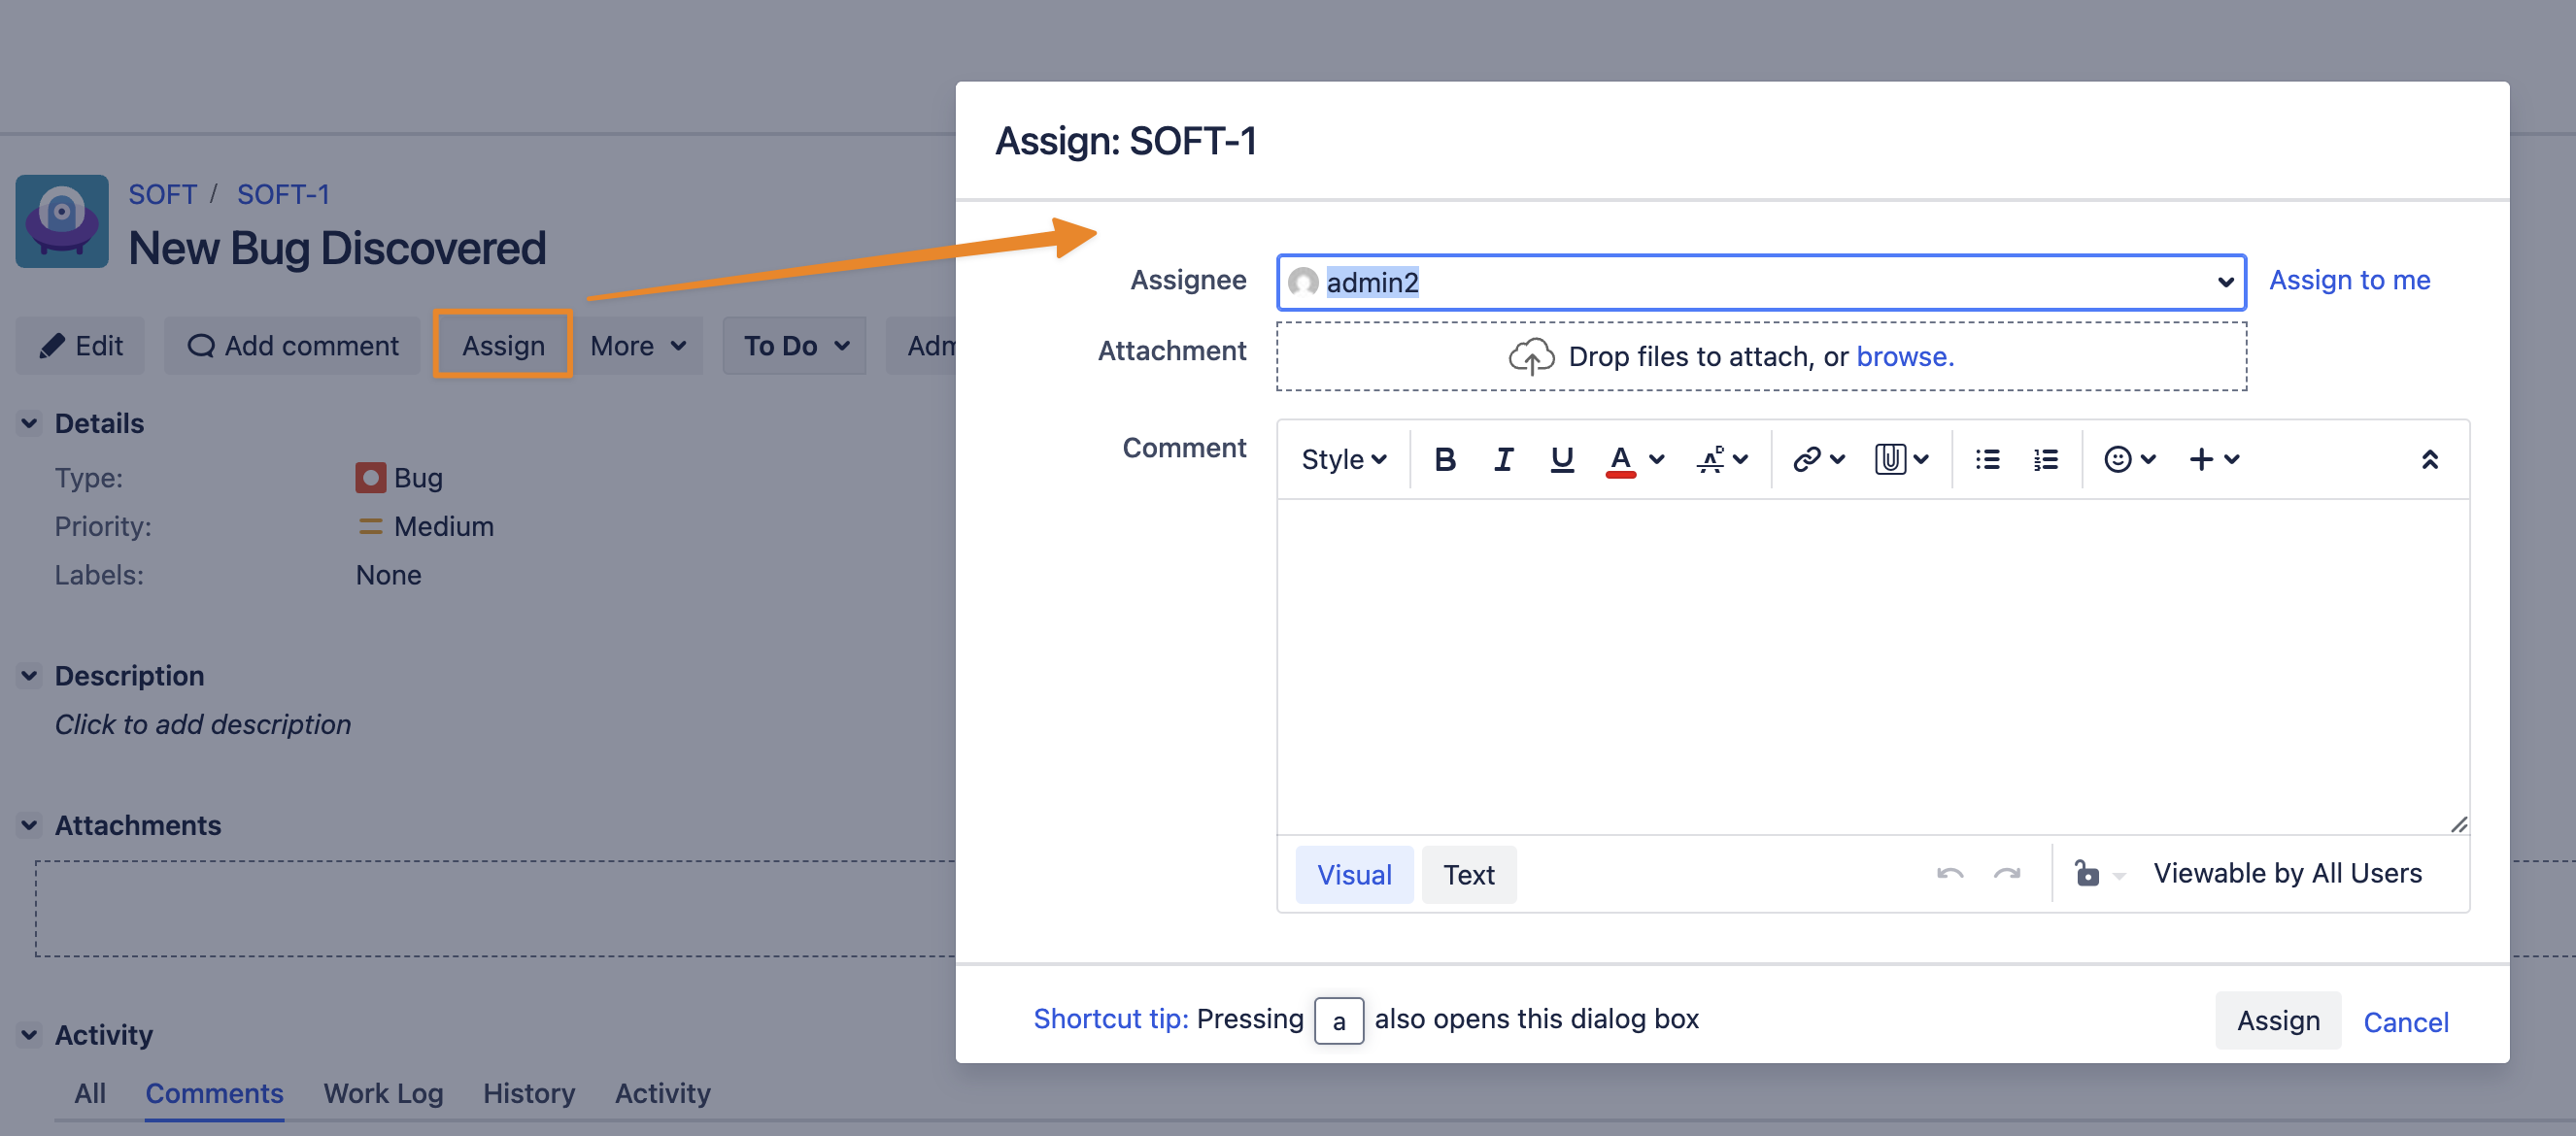2576x1136 pixels.
Task: Switch to the Work Log tab
Action: pyautogui.click(x=383, y=1093)
